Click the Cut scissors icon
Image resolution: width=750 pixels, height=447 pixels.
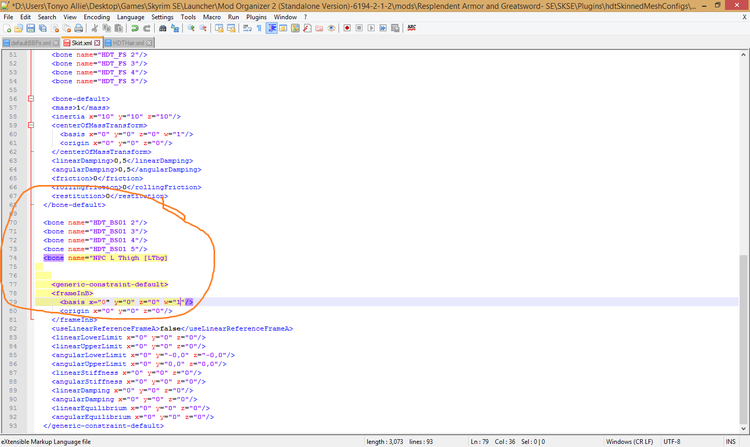[x=95, y=29]
